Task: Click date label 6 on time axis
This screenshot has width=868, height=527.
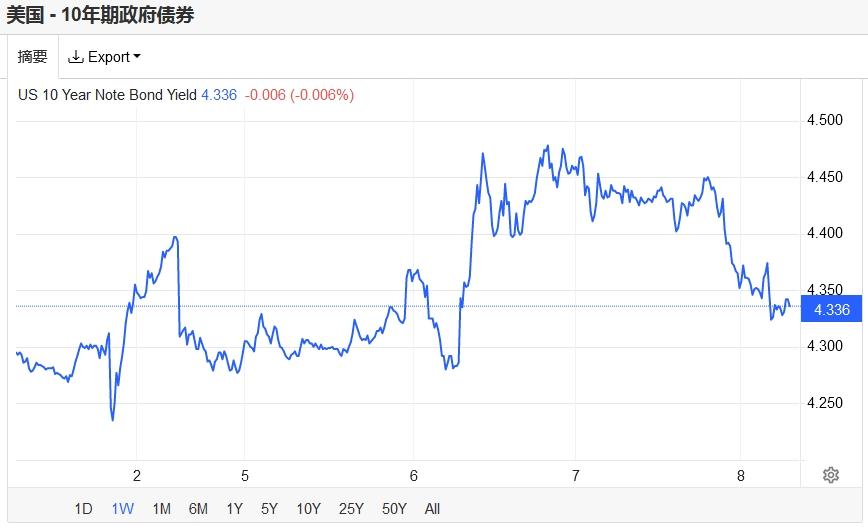Action: [x=413, y=475]
